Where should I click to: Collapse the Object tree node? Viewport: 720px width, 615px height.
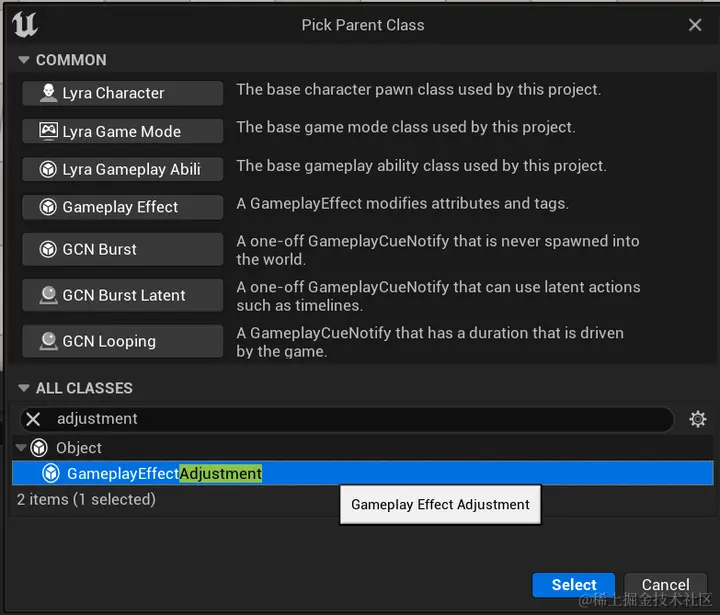pyautogui.click(x=20, y=447)
